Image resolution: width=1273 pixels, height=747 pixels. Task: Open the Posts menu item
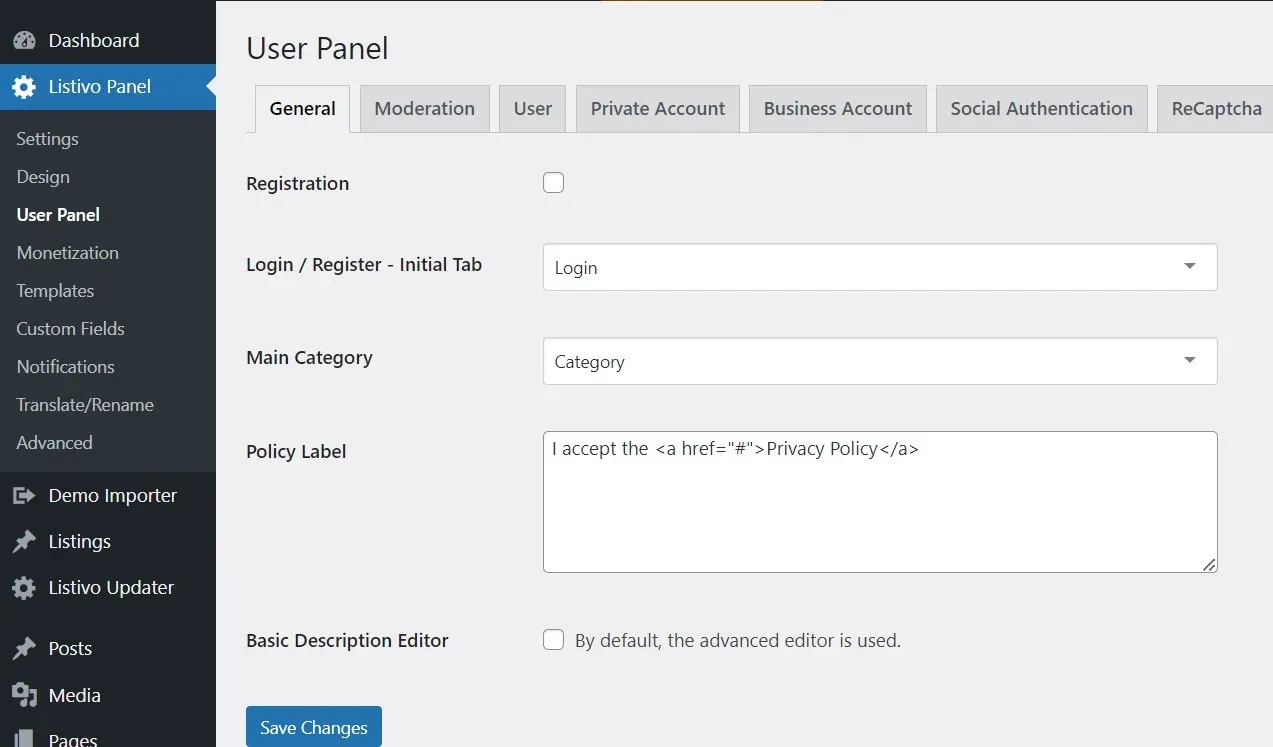point(108,649)
